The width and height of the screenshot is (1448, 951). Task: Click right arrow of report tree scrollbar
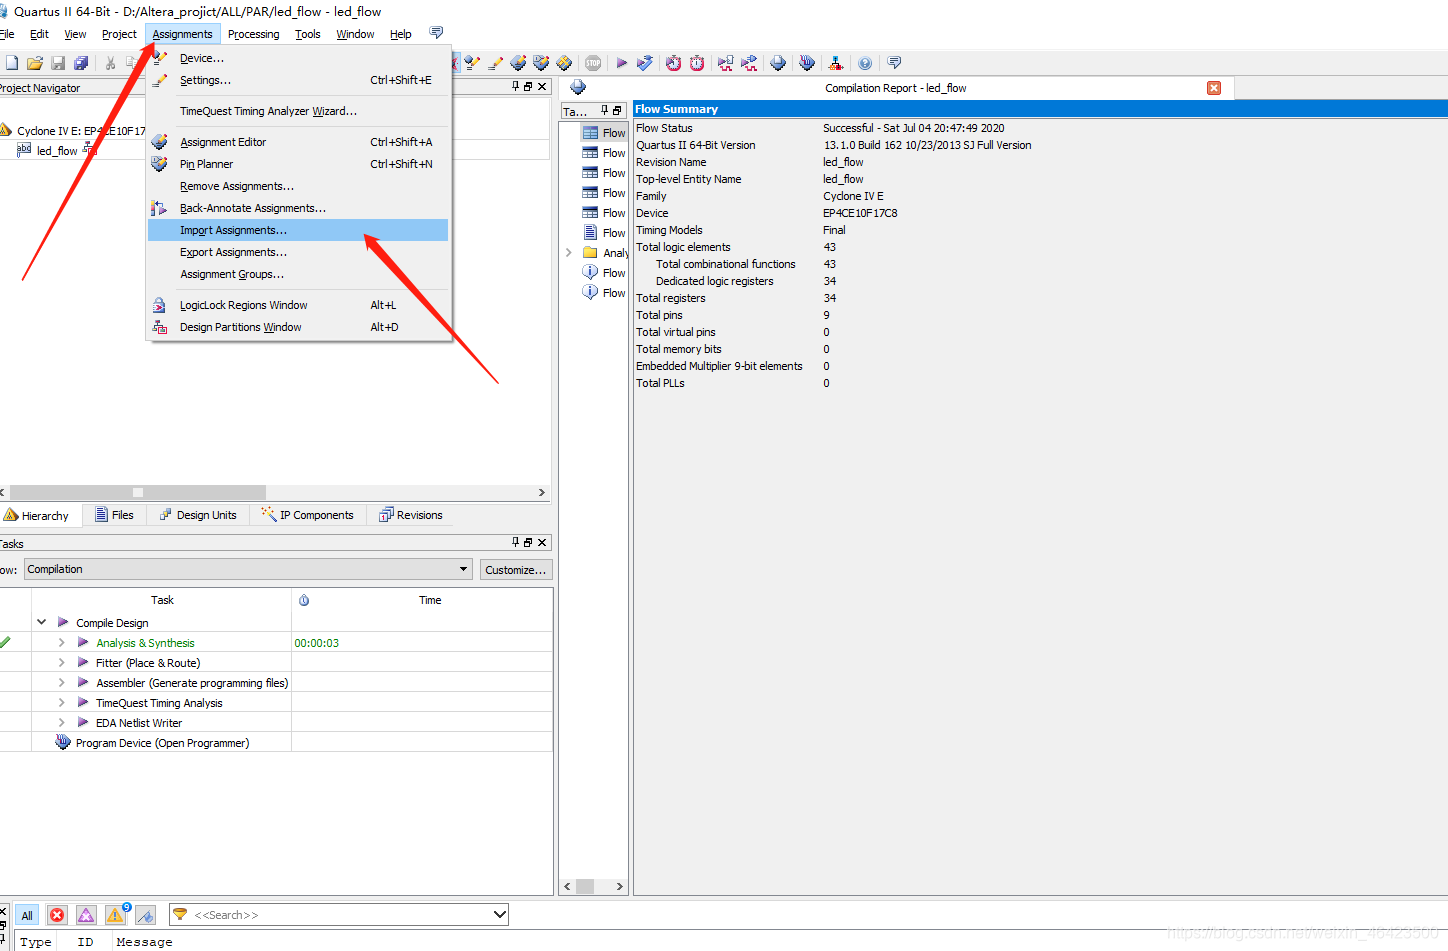[619, 886]
